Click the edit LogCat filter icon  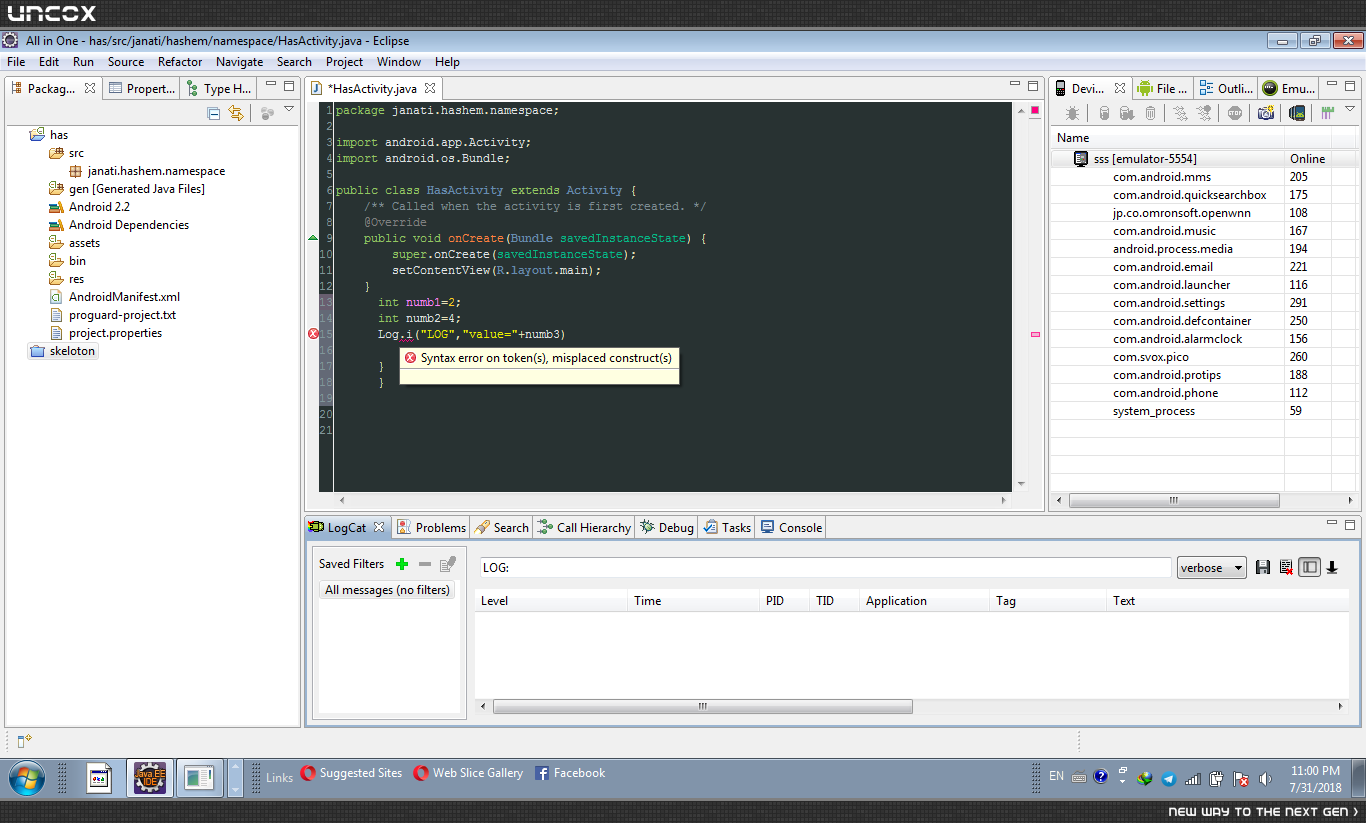[448, 564]
